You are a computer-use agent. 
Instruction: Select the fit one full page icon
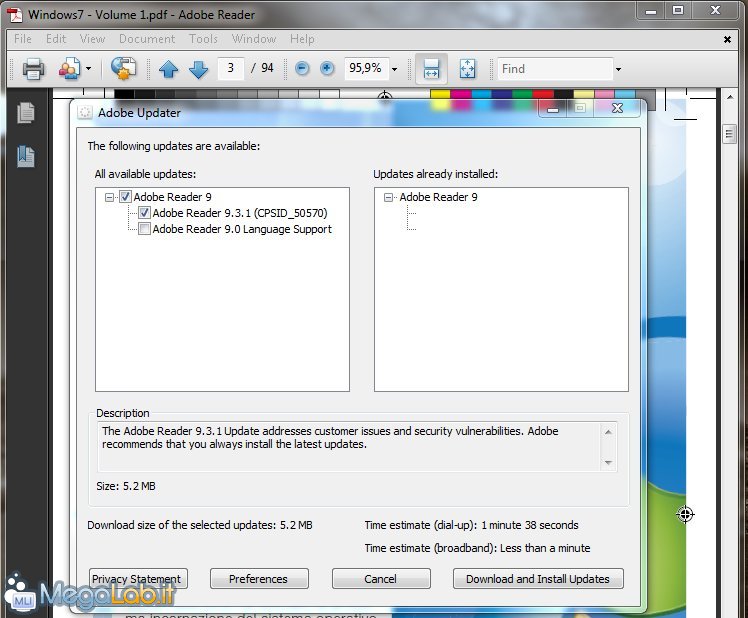pyautogui.click(x=467, y=69)
